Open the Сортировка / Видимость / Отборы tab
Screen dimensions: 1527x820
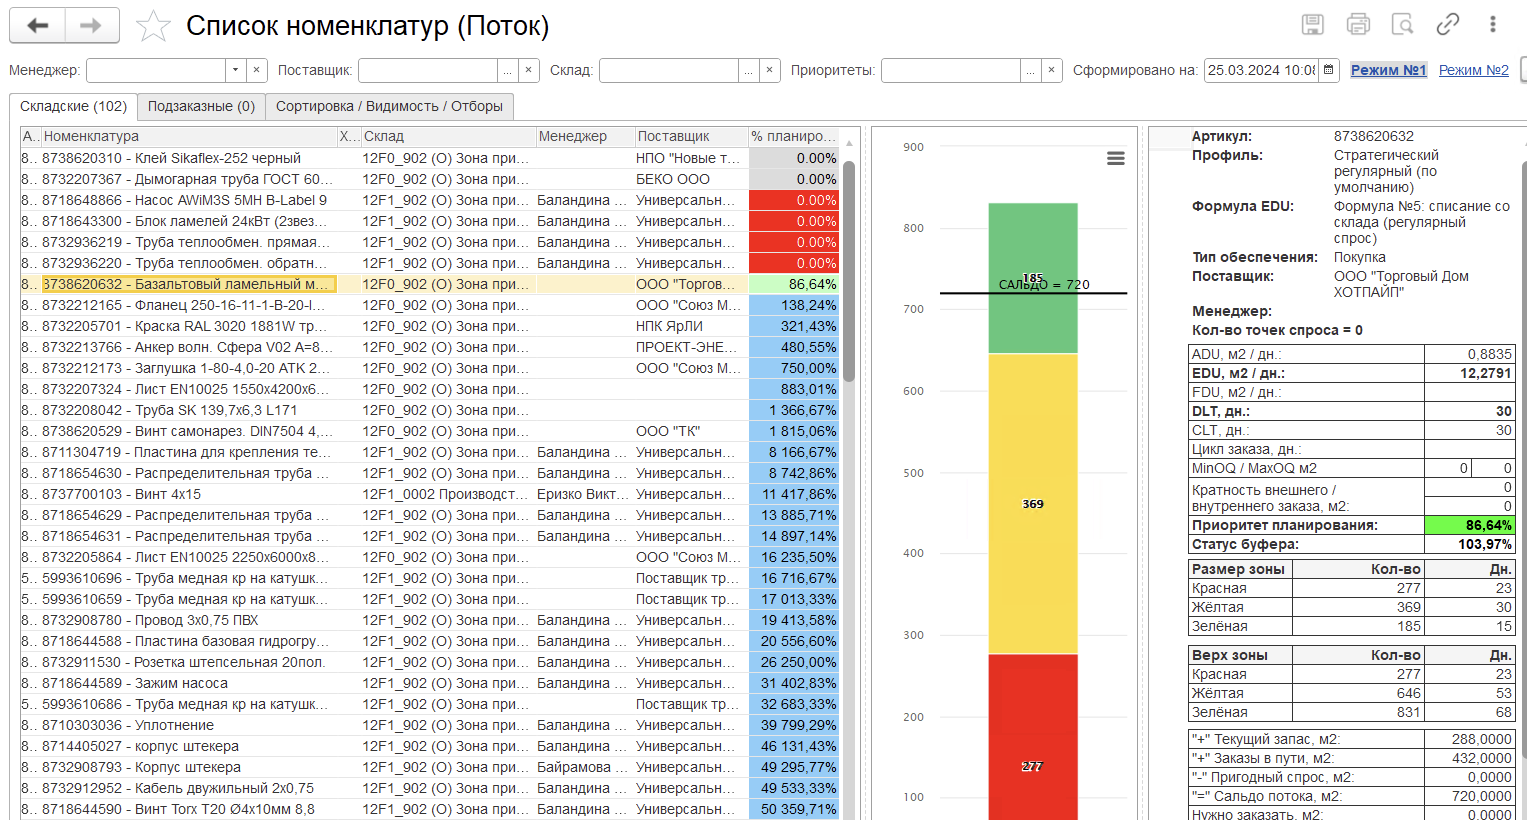pos(389,106)
